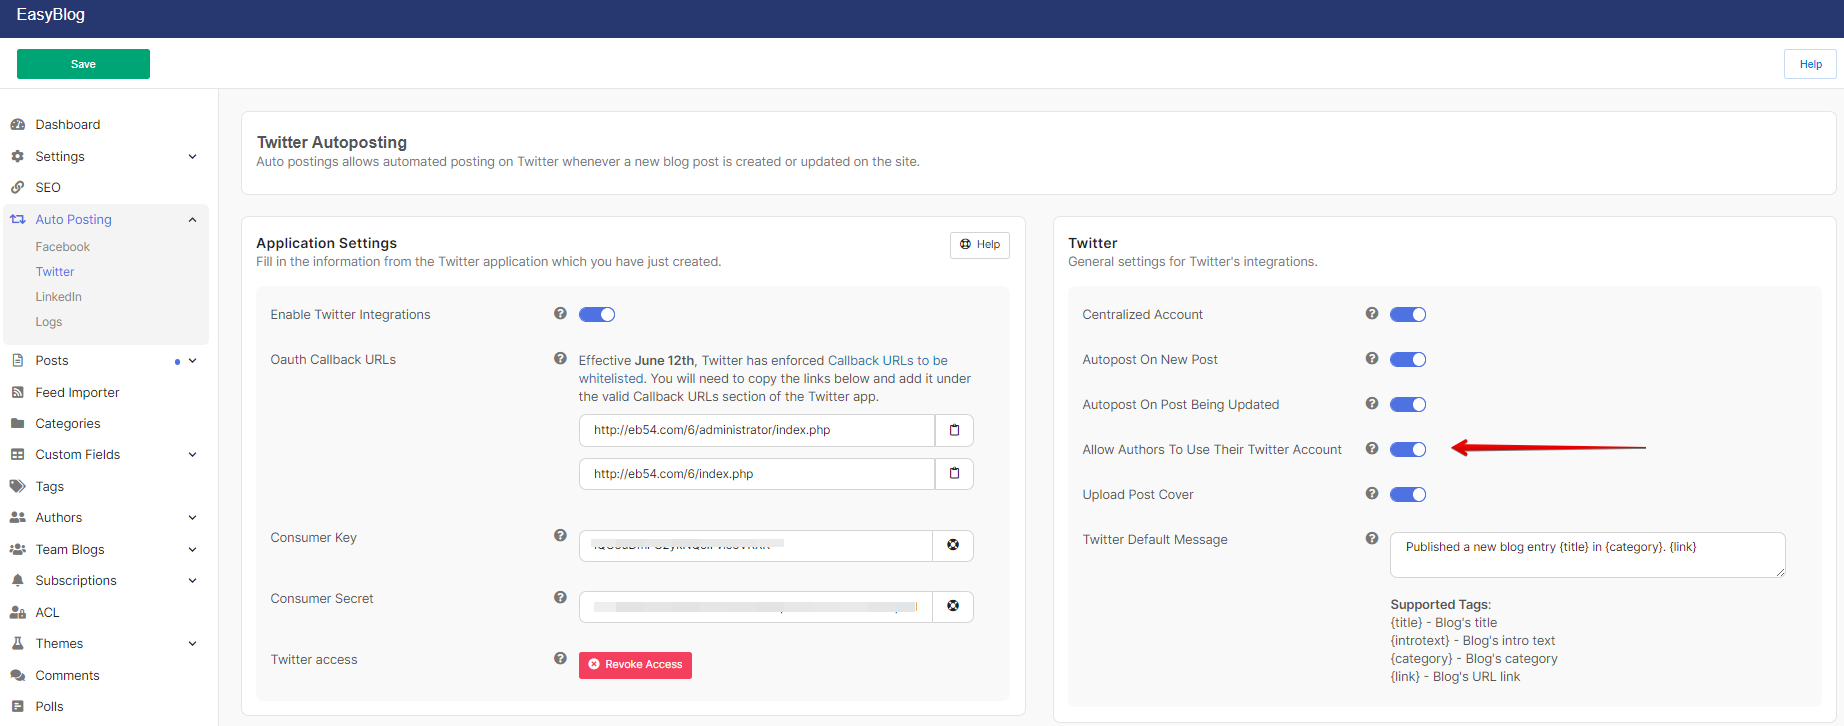Screen dimensions: 1844x726
Task: Copy the site index.php callback URL
Action: pyautogui.click(x=954, y=474)
